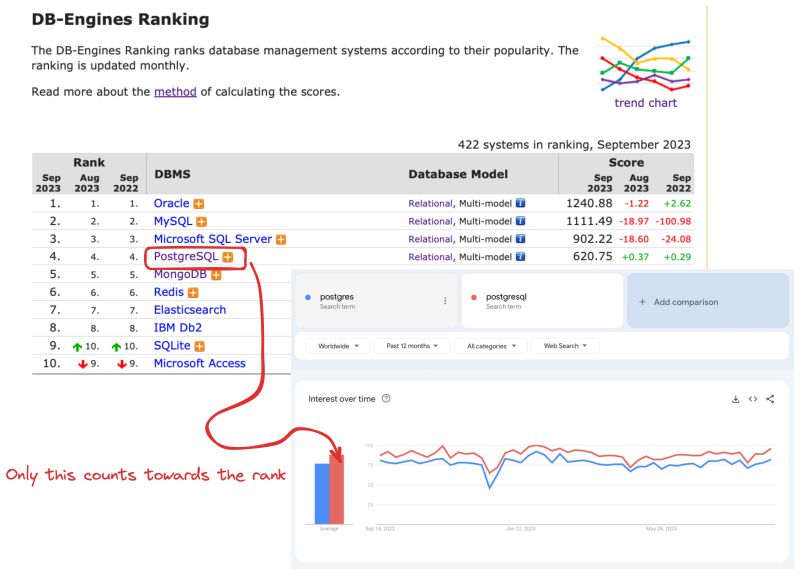Click the trend chart link text
The image size is (800, 575).
click(645, 103)
